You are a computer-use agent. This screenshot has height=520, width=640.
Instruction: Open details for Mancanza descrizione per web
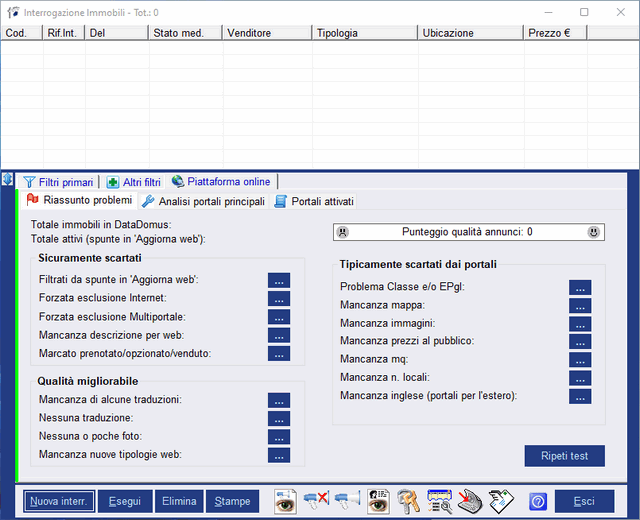(279, 336)
